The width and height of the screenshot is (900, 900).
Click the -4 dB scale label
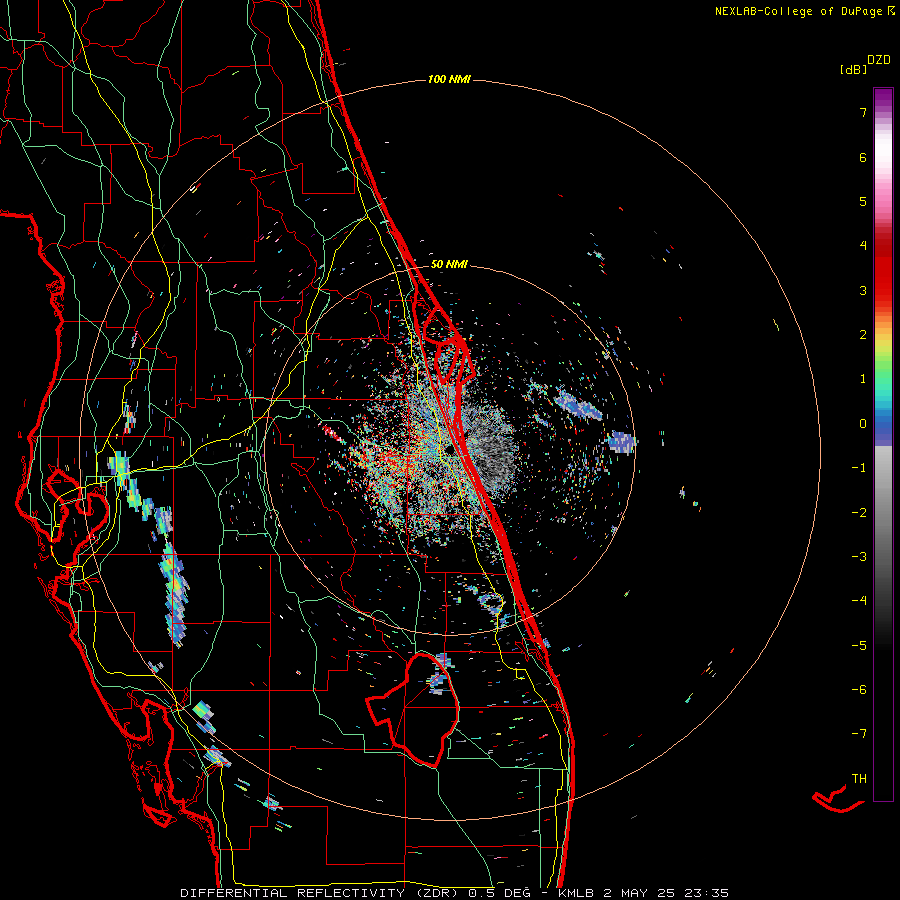click(x=859, y=601)
